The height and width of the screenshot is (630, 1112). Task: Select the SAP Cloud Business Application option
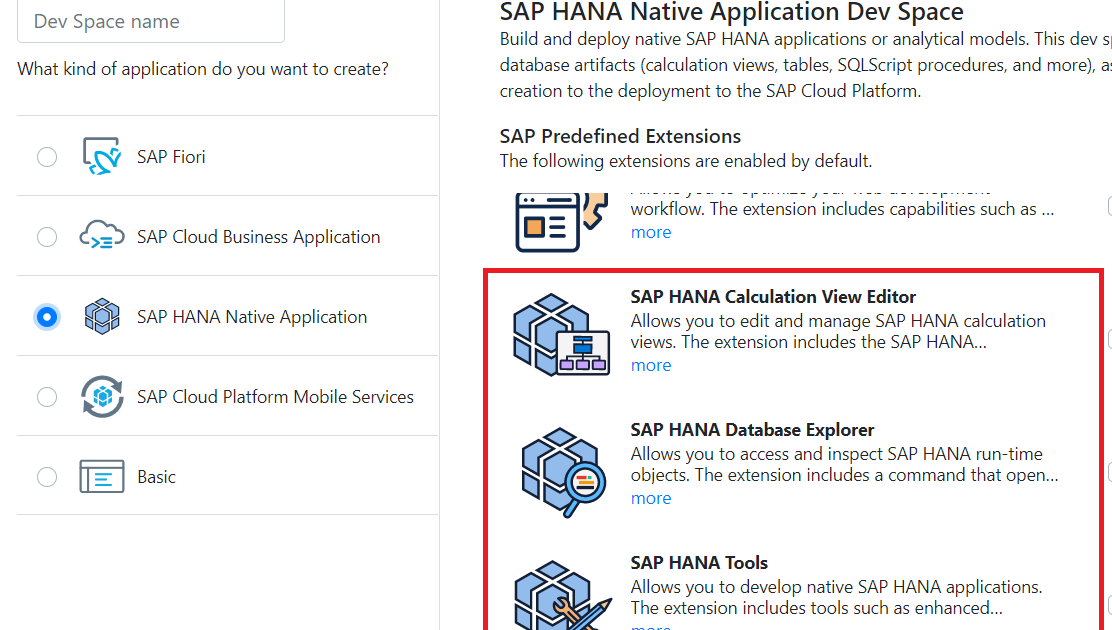coord(47,237)
